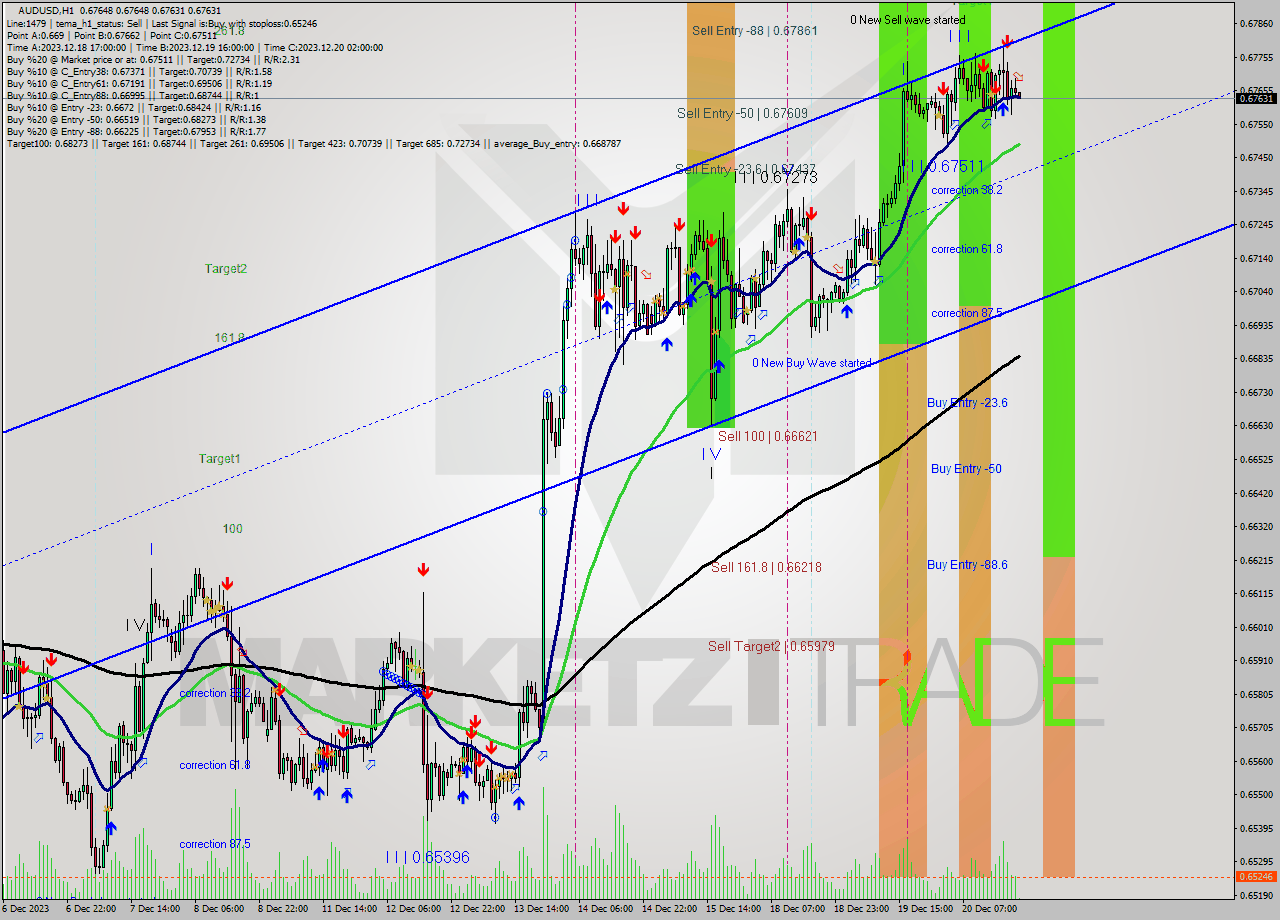Viewport: 1280px width, 920px height.
Task: Select the green 'Target2' label
Action: pyautogui.click(x=226, y=269)
